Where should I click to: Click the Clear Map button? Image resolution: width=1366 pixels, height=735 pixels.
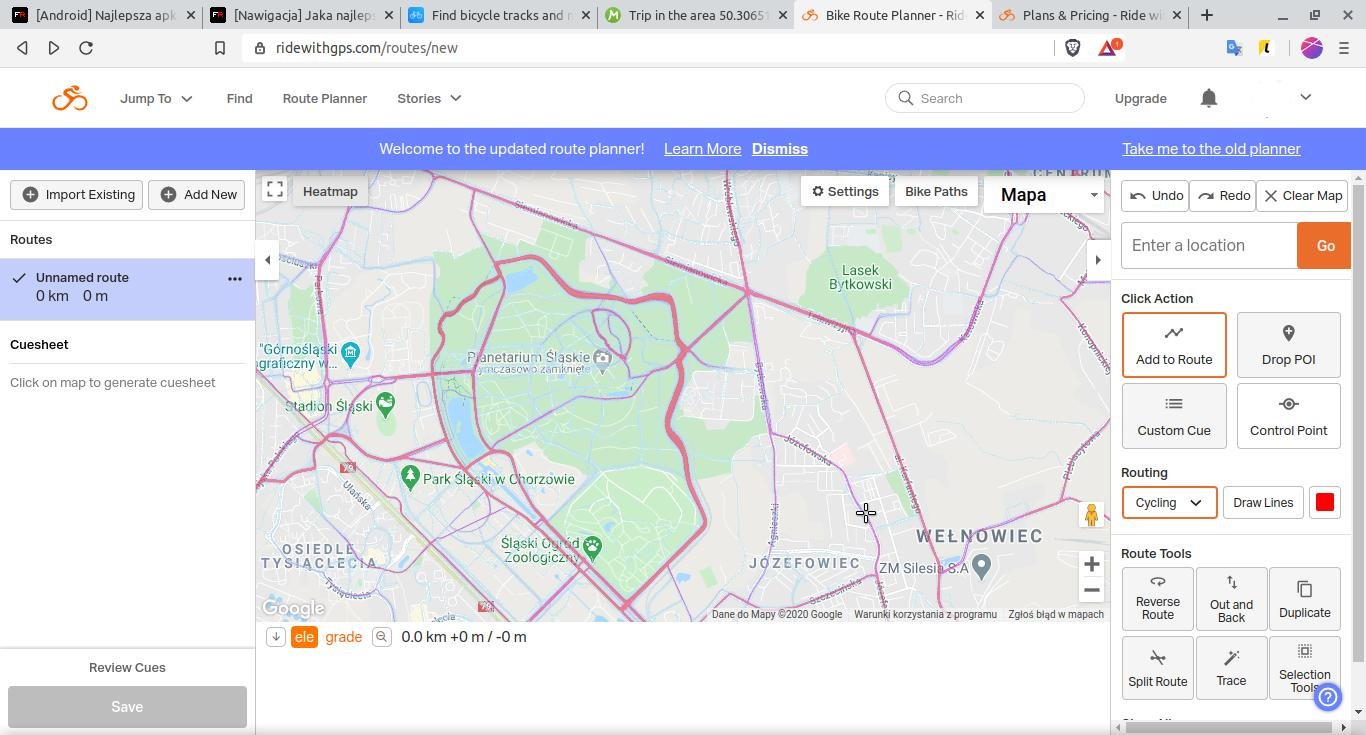pyautogui.click(x=1302, y=196)
